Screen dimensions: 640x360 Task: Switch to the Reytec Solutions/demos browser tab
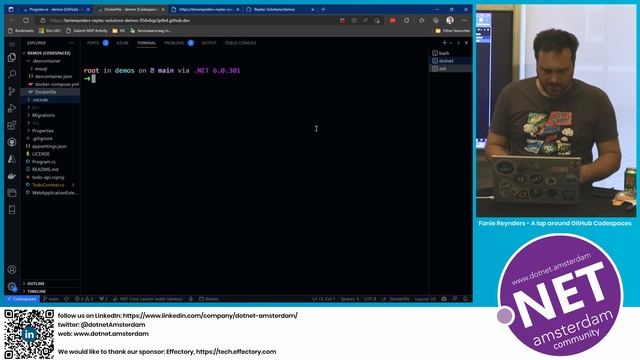(280, 9)
